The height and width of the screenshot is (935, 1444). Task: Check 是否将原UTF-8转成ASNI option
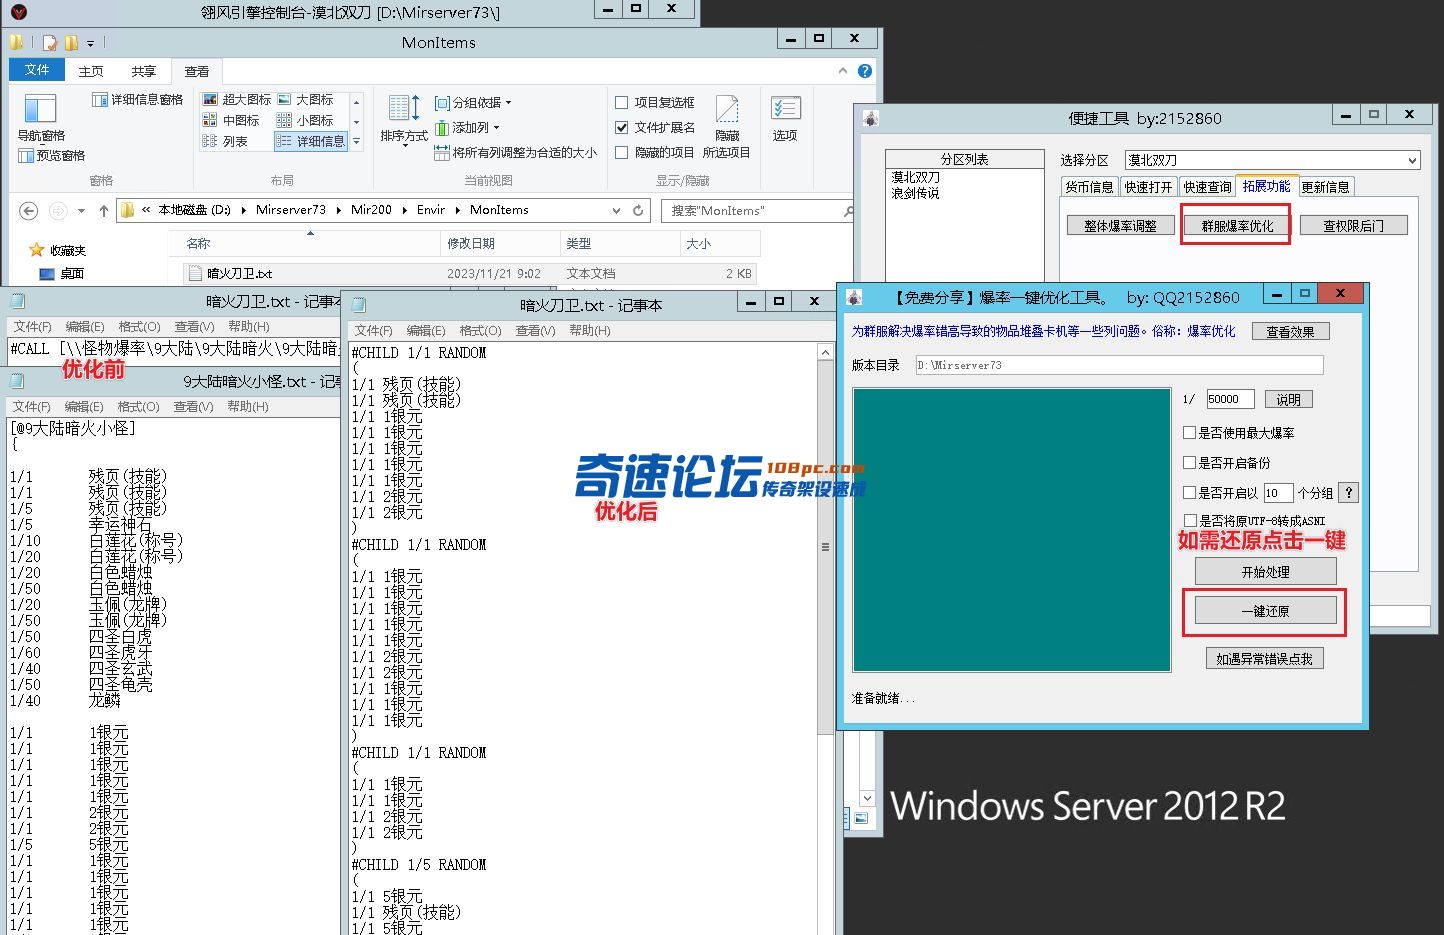[1190, 520]
